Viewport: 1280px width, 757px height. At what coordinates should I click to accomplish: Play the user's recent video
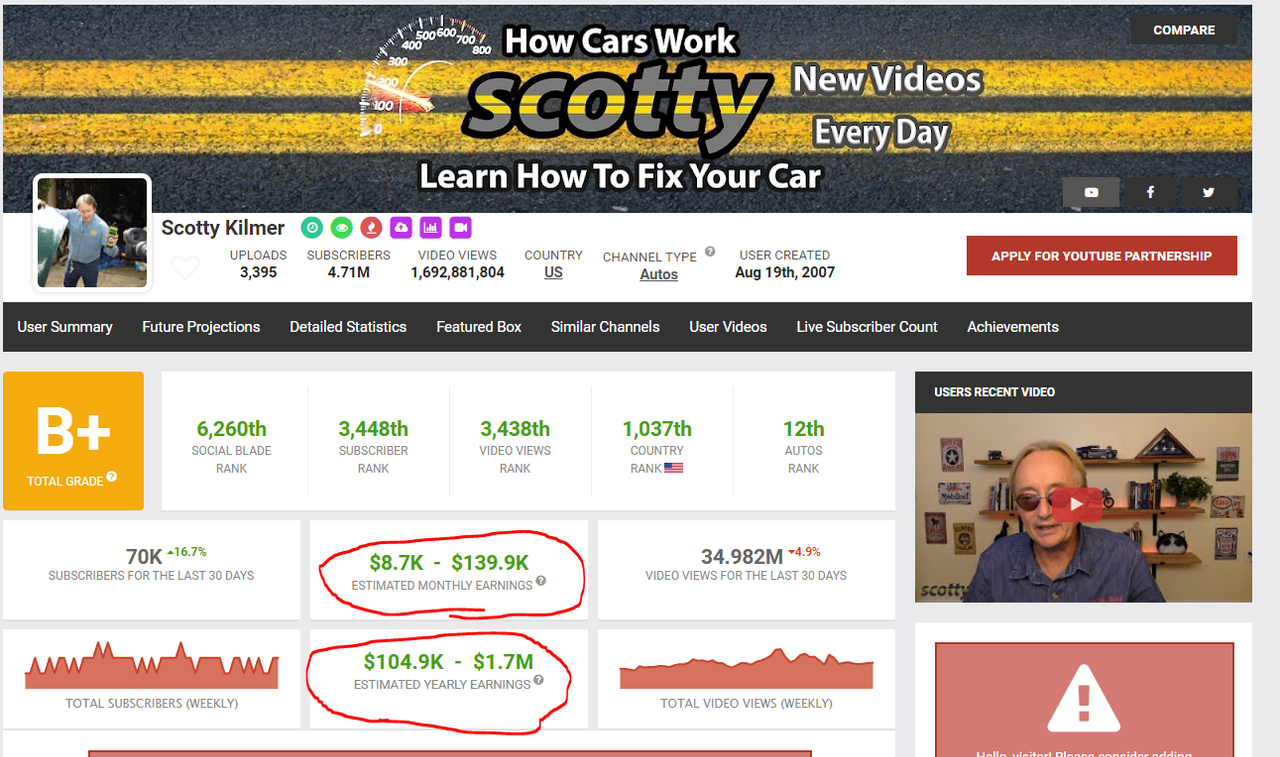click(x=1077, y=504)
